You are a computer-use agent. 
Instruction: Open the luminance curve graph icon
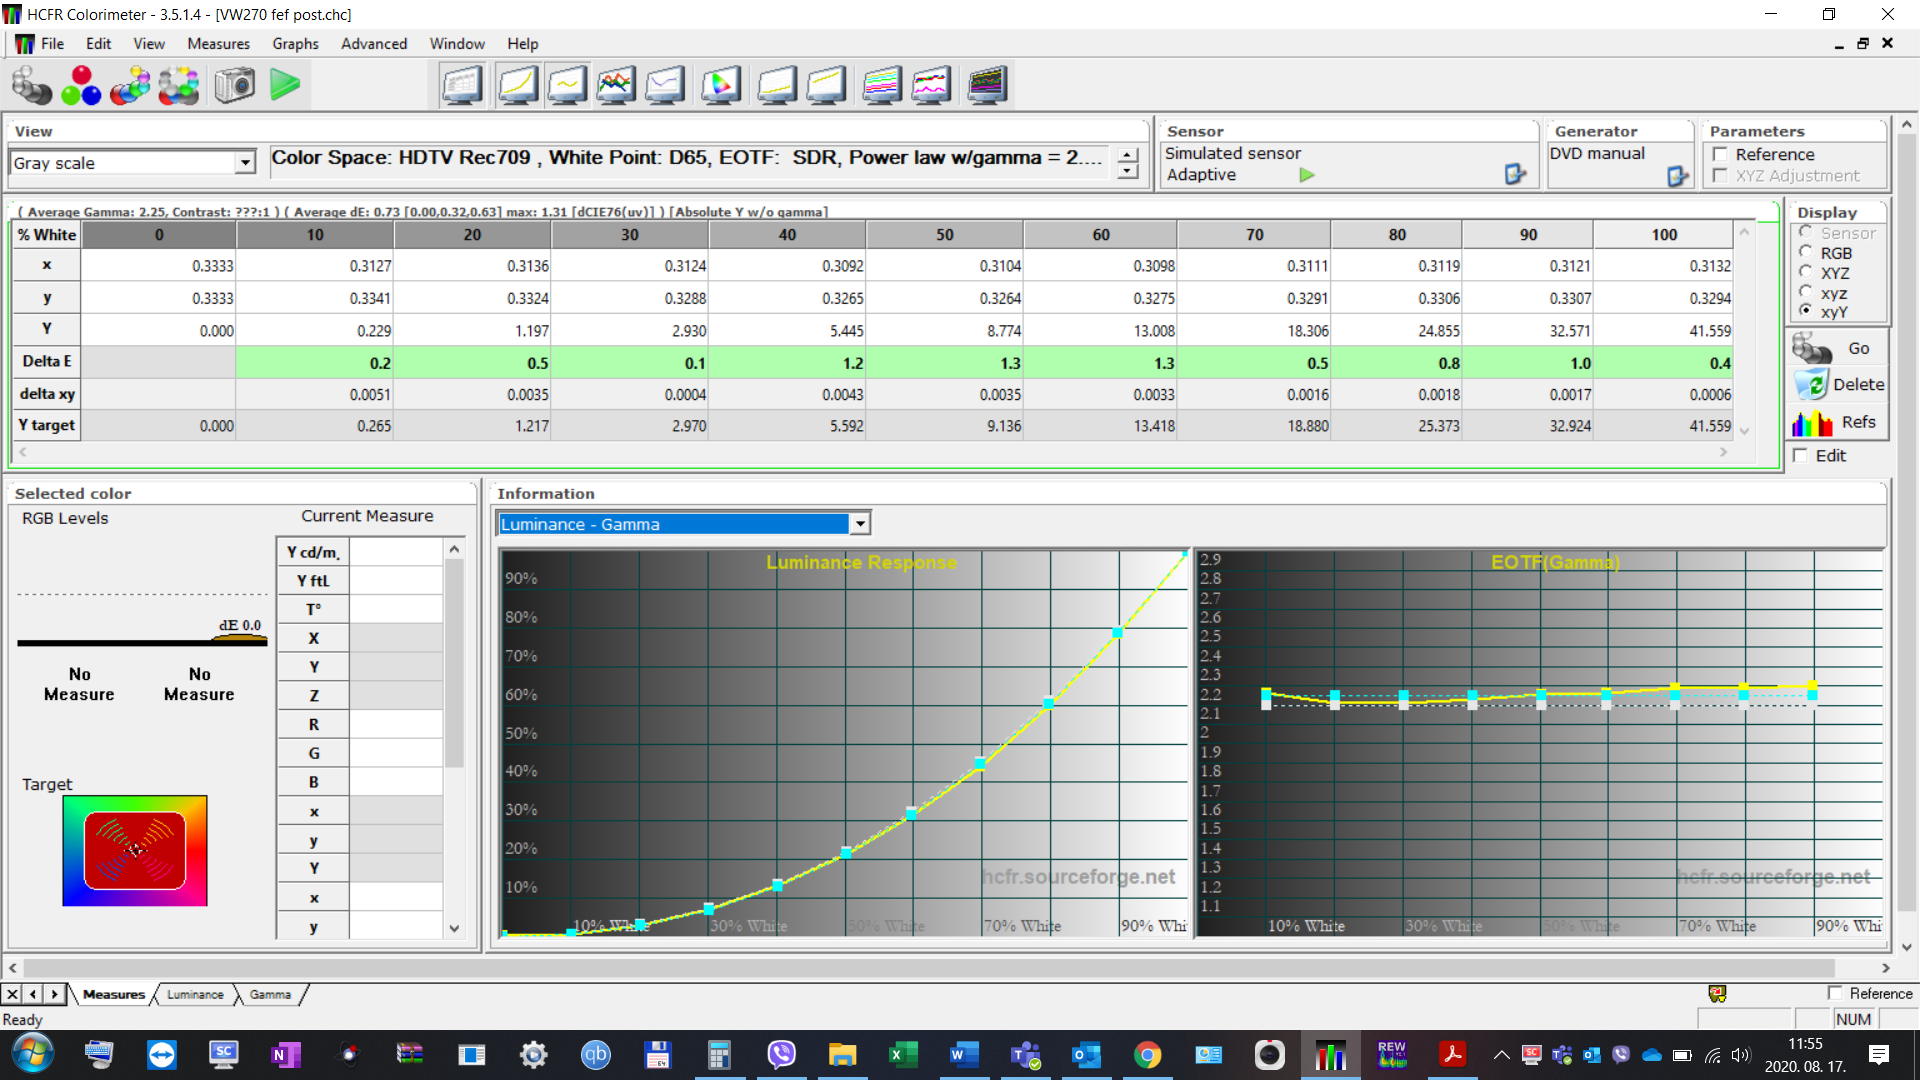tap(518, 85)
